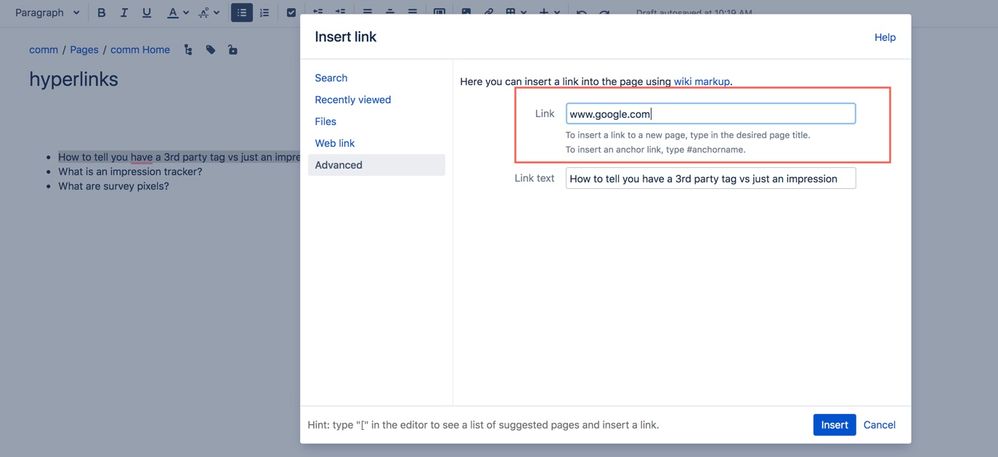Toggle underline formatting in editor toolbar
The width and height of the screenshot is (998, 457).
click(x=147, y=12)
